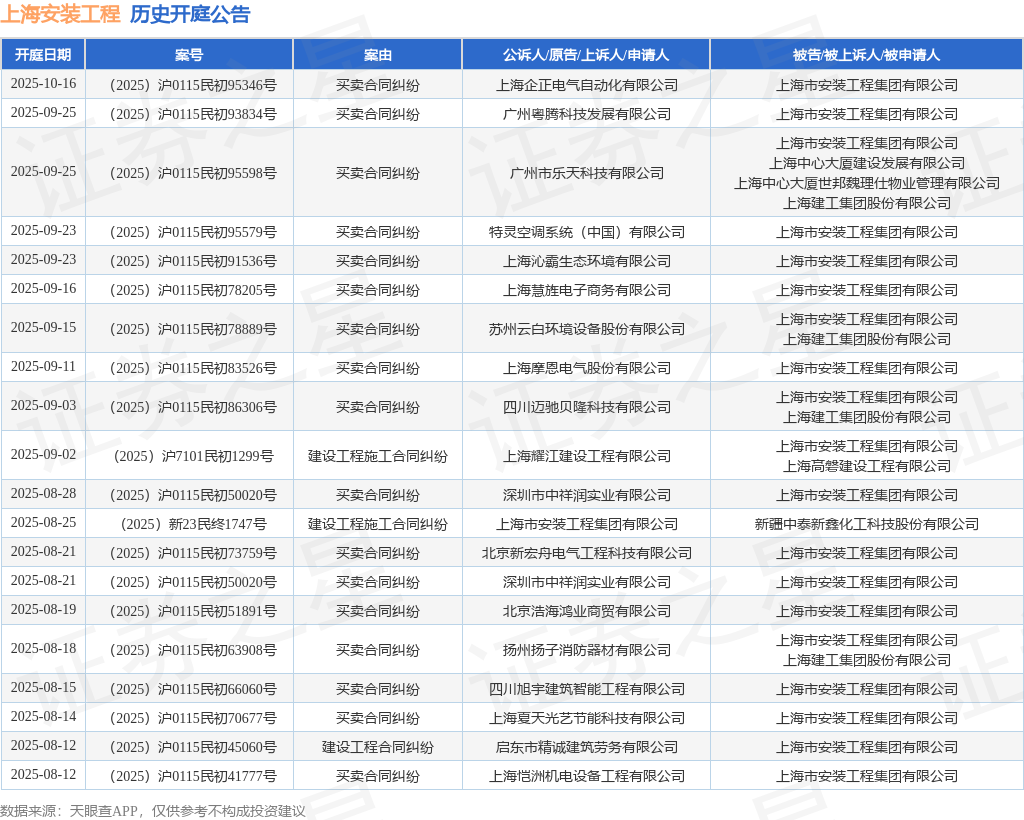Select case number 沪0115民初66060号
The image size is (1024, 820).
click(193, 689)
